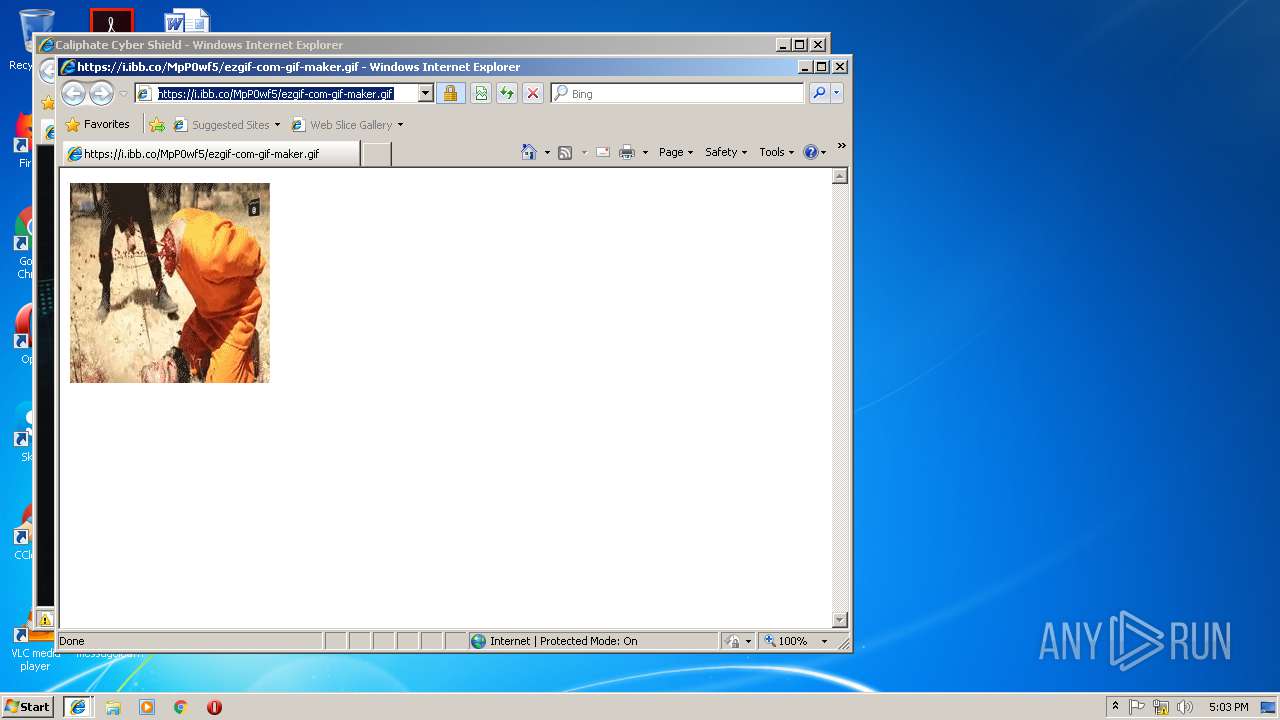Screen dimensions: 1280x720
Task: Expand the Feeds dropdown arrow
Action: pyautogui.click(x=584, y=153)
